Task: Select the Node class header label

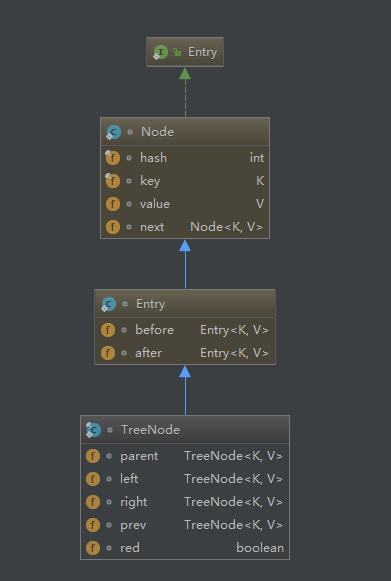Action: point(157,132)
